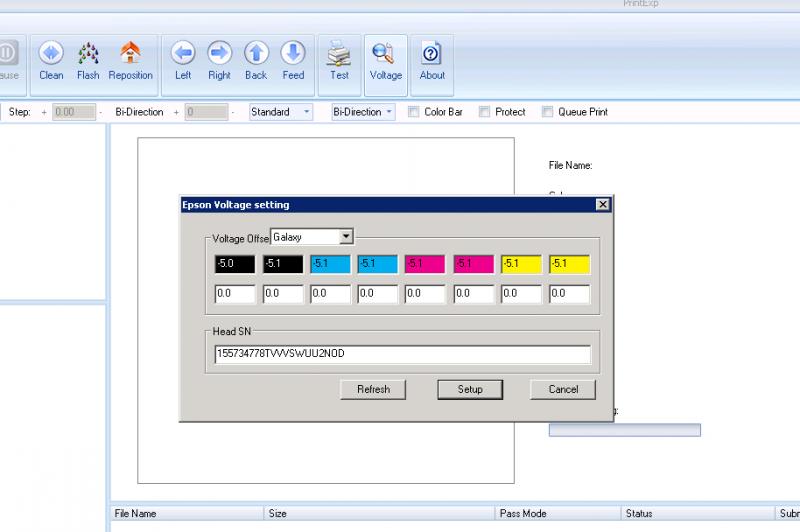Screen dimensions: 800x532
Task: Select the first cyan -5.1 voltage field
Action: pyautogui.click(x=330, y=264)
